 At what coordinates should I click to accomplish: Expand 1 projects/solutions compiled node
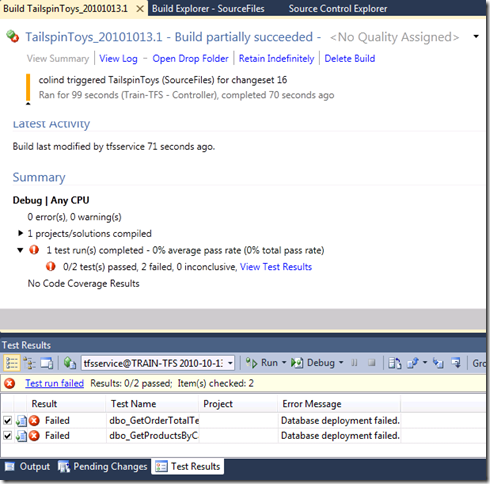(x=20, y=233)
